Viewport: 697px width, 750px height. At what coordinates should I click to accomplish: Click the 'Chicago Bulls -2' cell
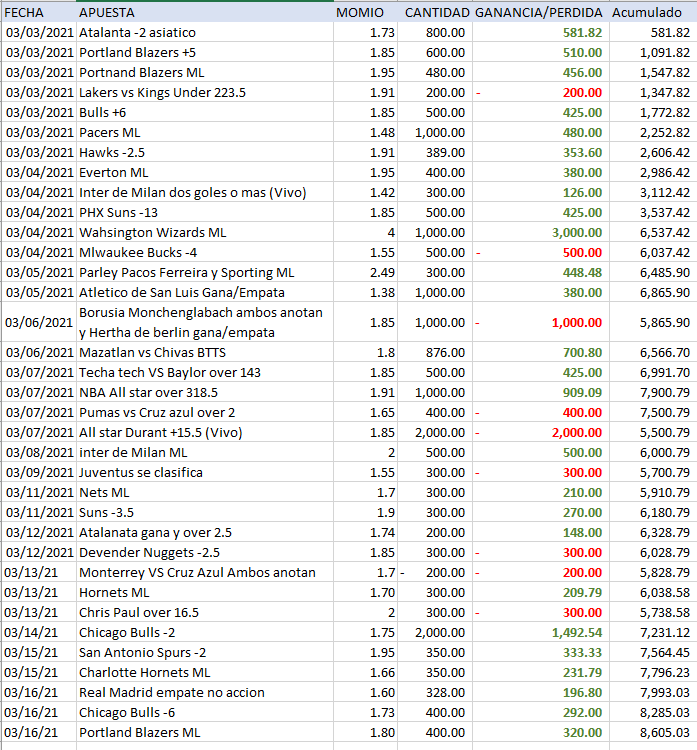point(205,632)
